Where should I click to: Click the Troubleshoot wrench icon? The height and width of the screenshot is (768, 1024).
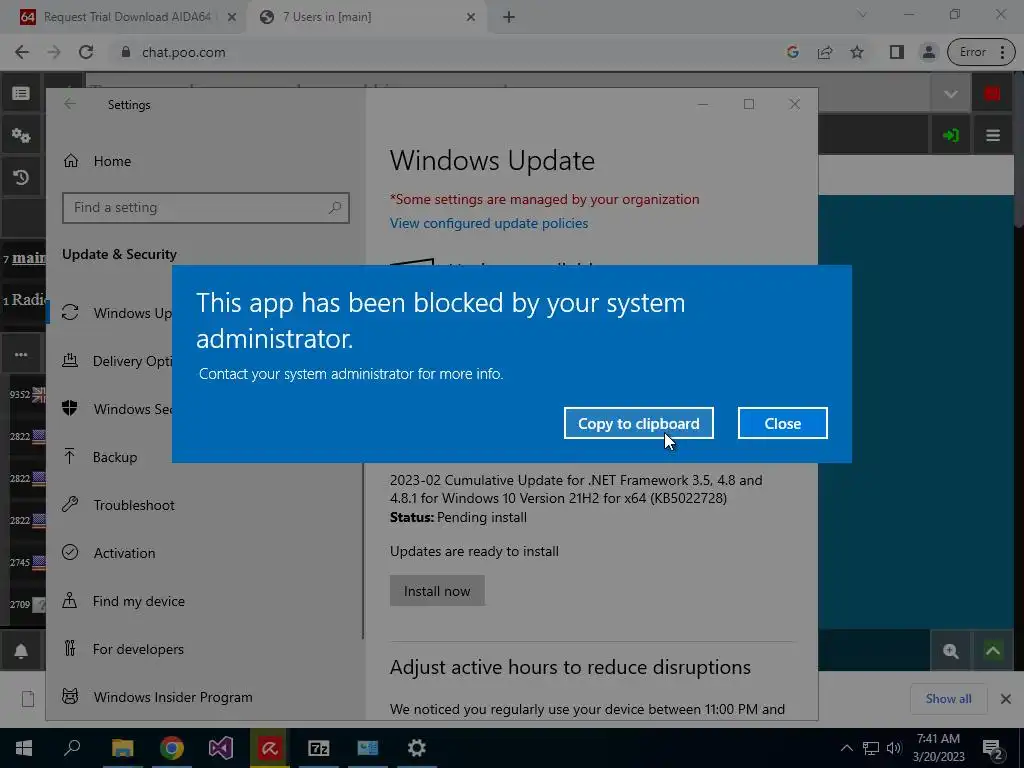tap(70, 504)
